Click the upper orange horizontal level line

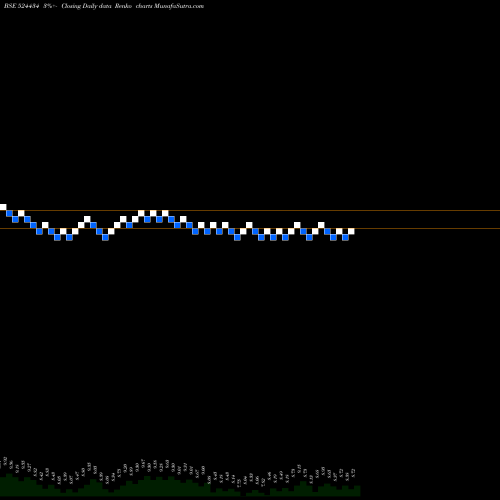tap(250, 210)
